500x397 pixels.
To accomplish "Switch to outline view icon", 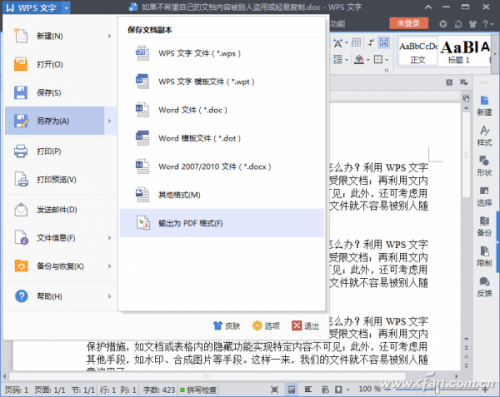I will click(308, 389).
